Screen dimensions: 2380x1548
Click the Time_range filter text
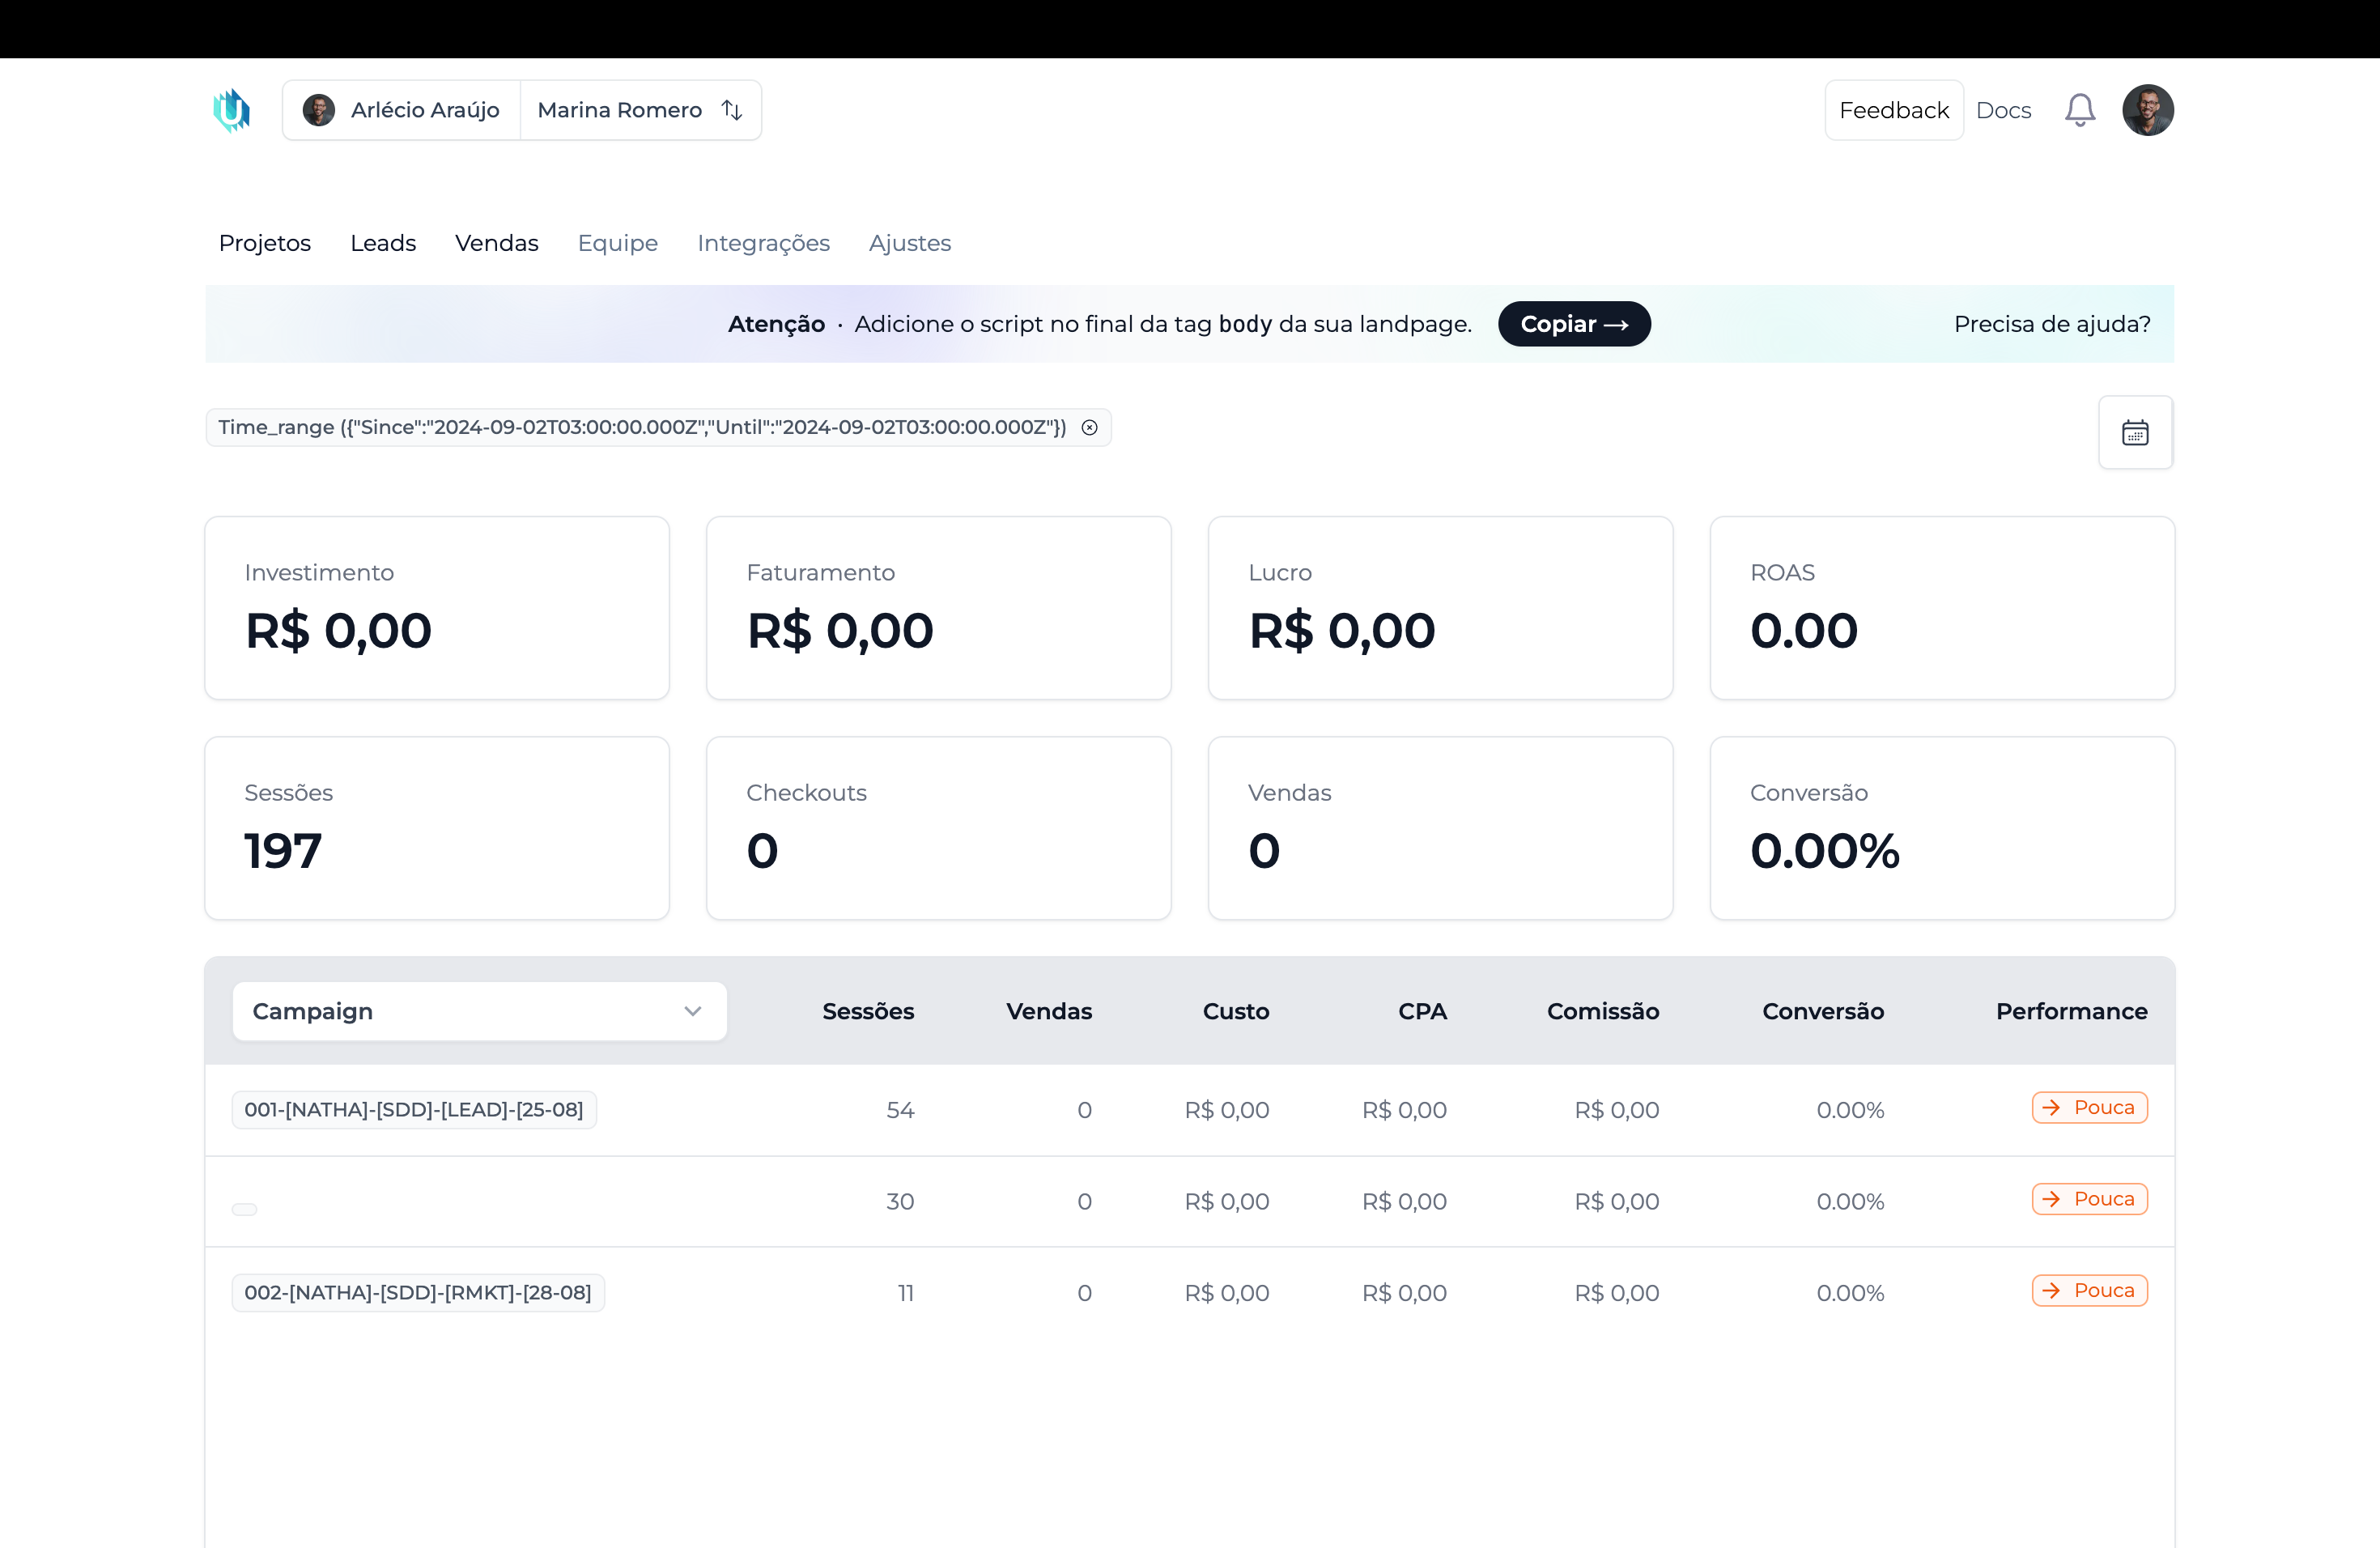click(642, 427)
